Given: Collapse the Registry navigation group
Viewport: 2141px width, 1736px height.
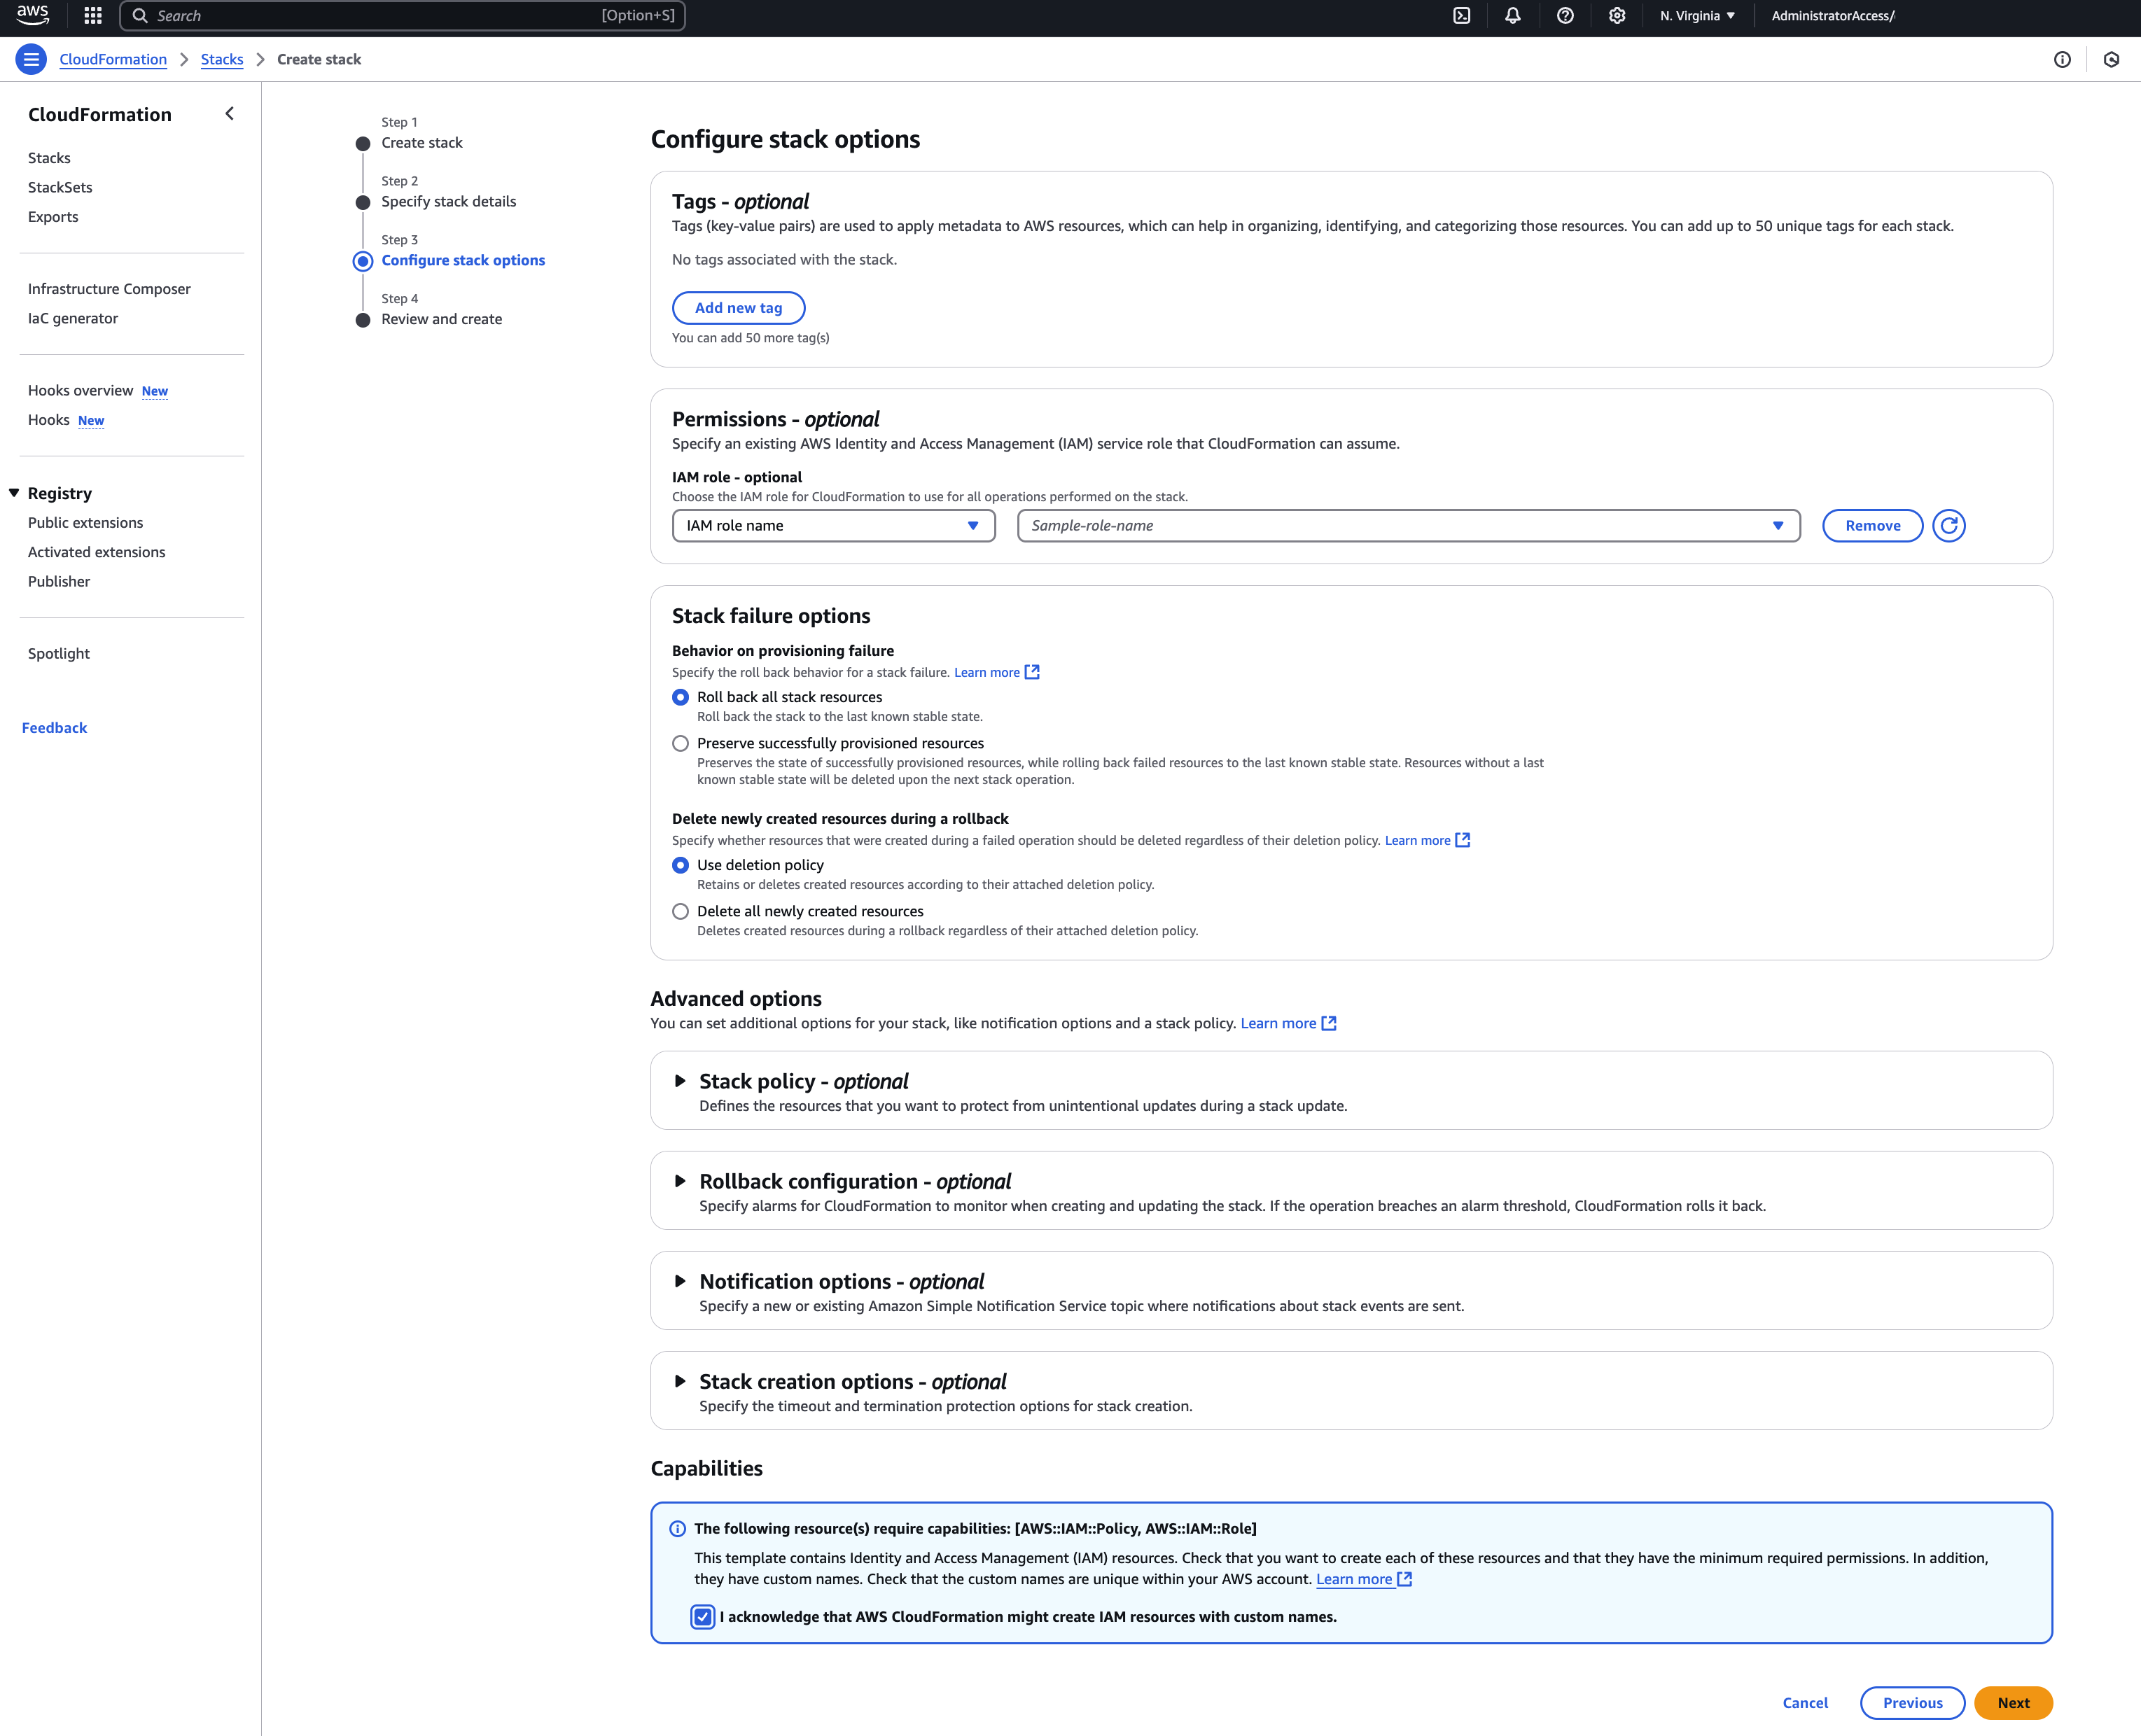Looking at the screenshot, I should click(x=14, y=493).
